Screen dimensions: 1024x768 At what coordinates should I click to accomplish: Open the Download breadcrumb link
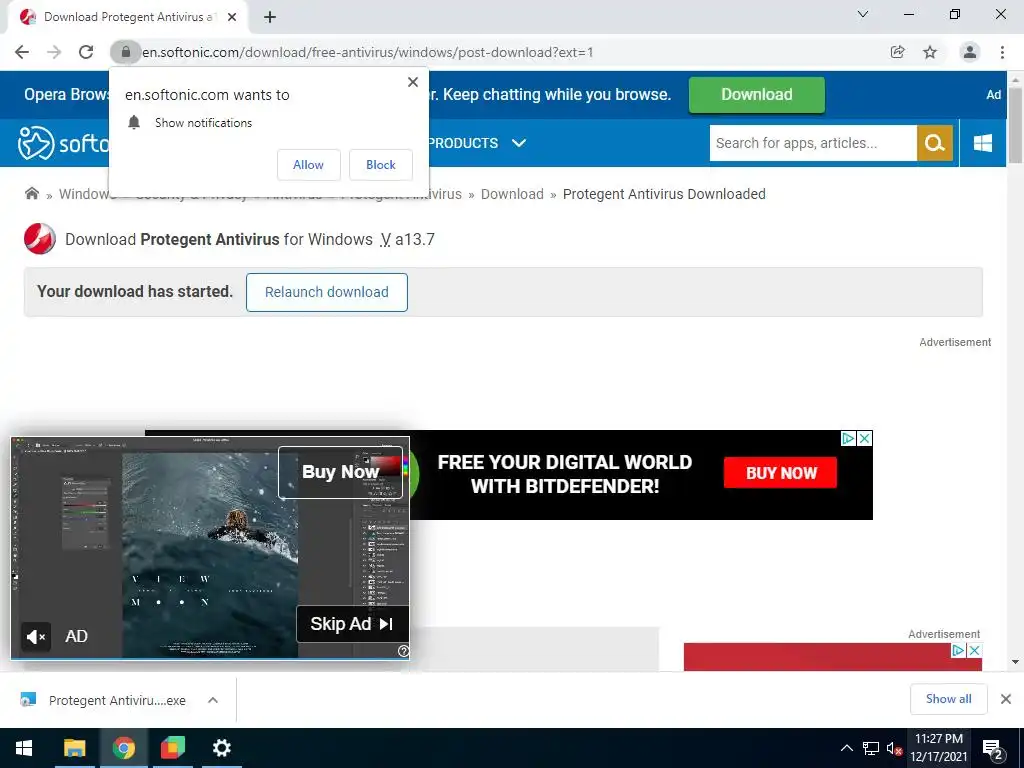pyautogui.click(x=512, y=194)
